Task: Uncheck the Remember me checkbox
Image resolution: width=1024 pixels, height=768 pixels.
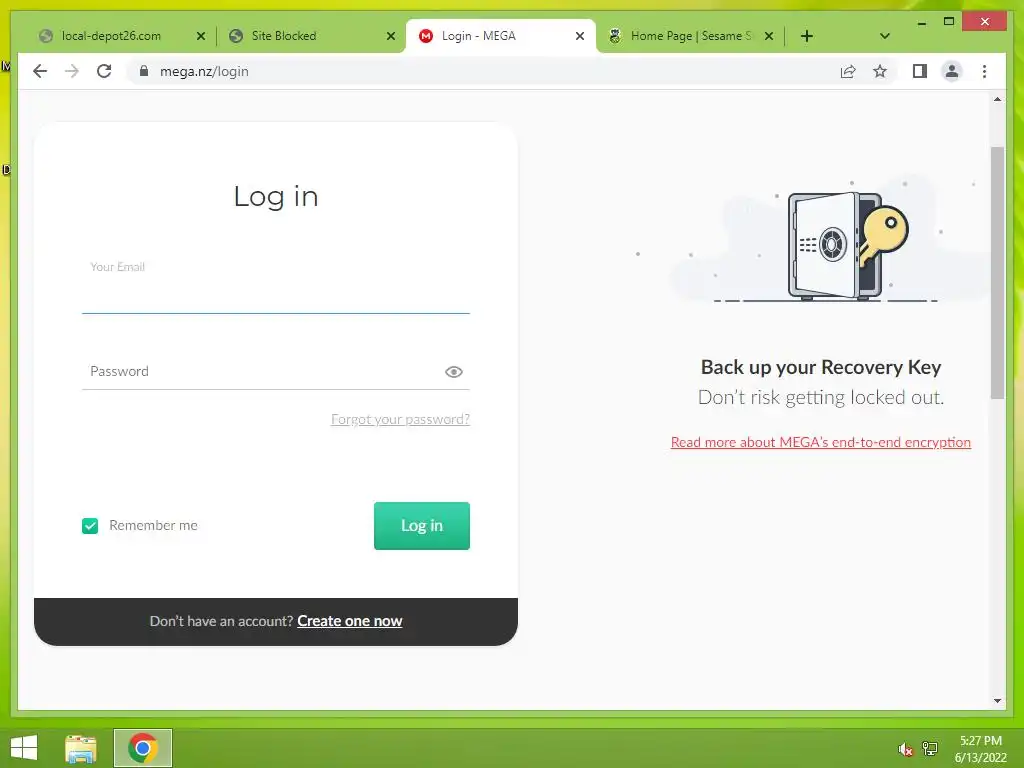Action: pos(90,526)
